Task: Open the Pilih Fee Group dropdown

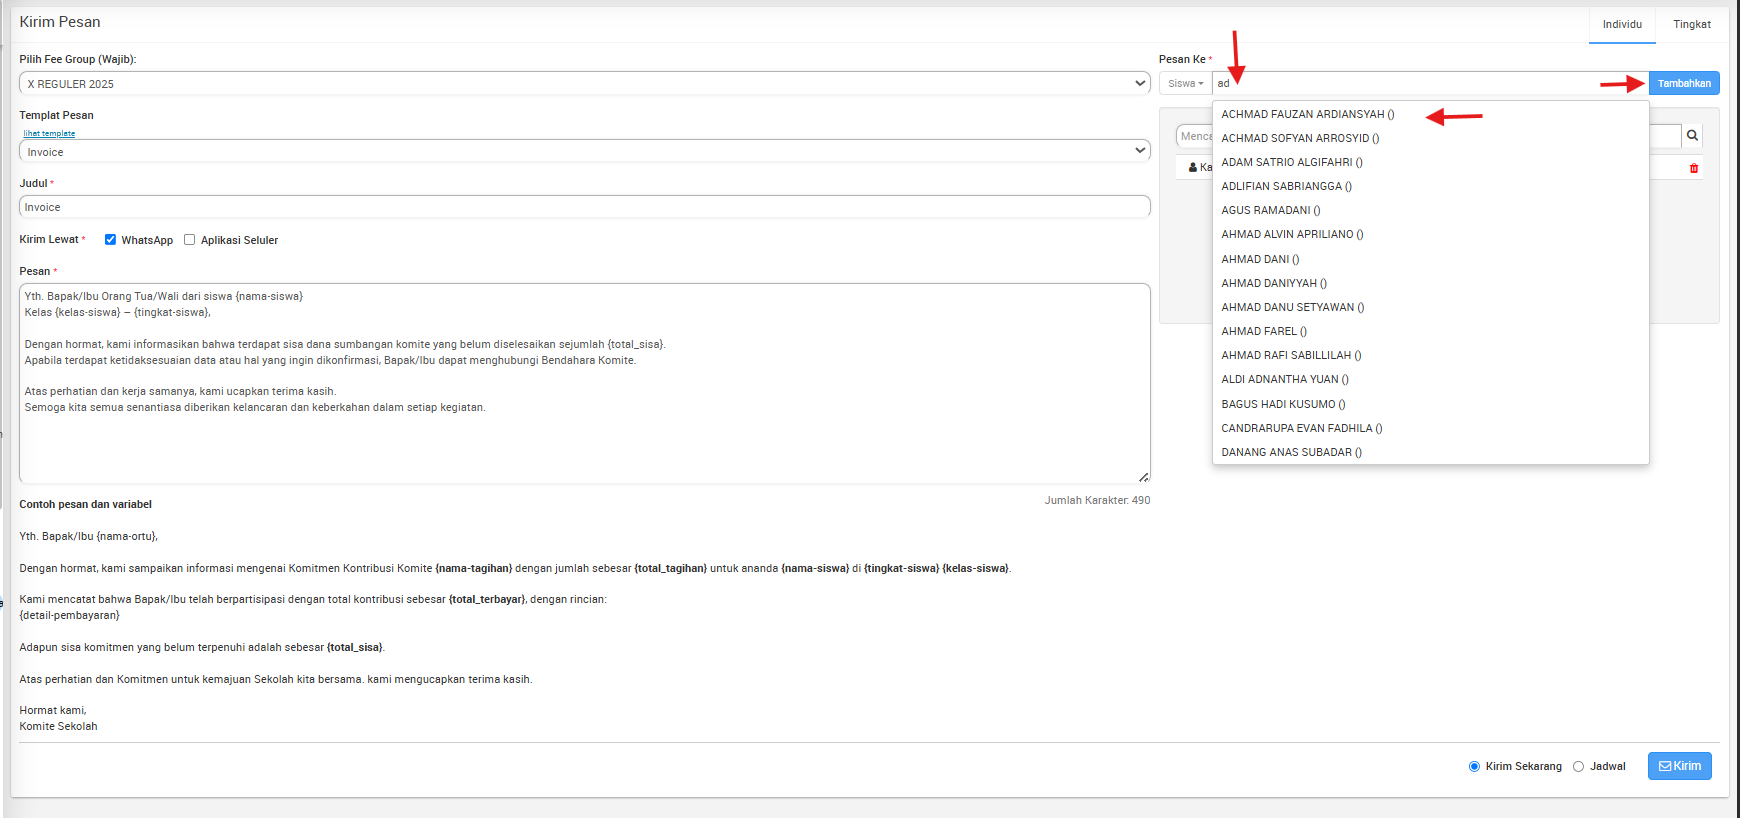Action: tap(584, 84)
